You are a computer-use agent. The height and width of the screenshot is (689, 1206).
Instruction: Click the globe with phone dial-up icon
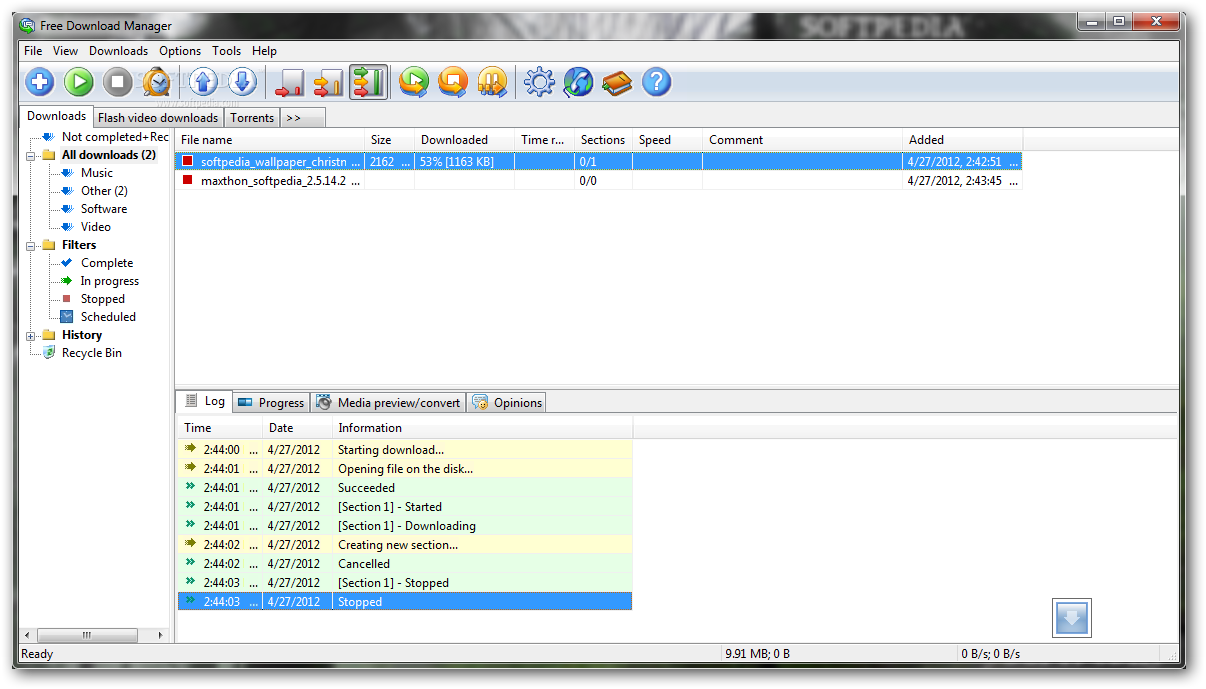tap(578, 82)
